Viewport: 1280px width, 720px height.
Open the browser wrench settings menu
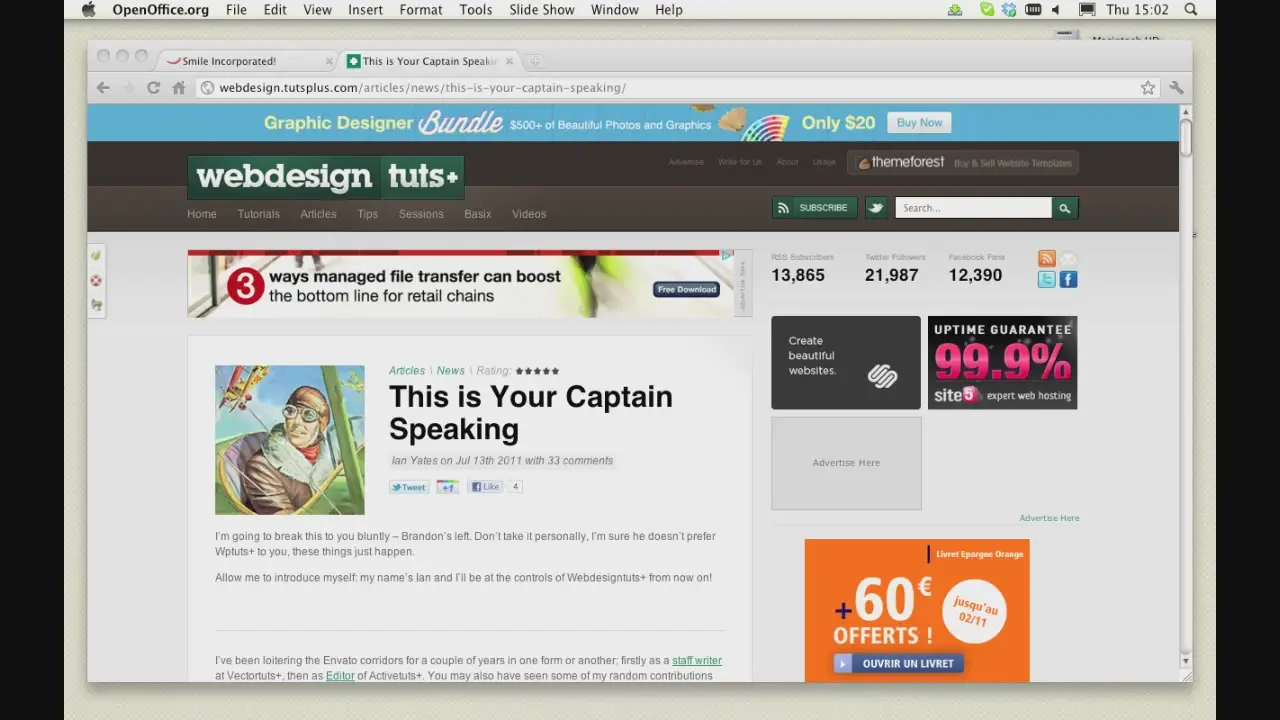[x=1176, y=88]
